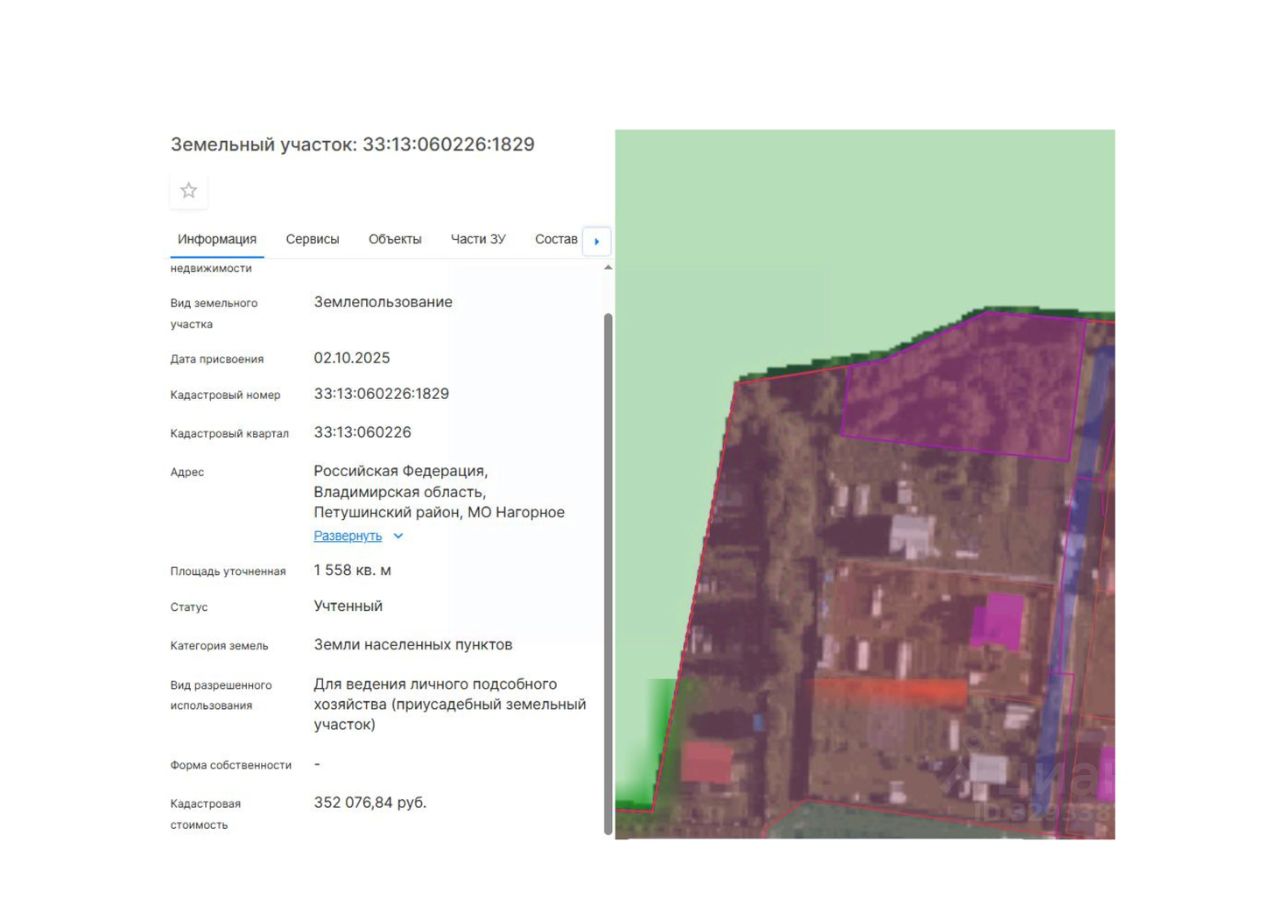Click the Адрес field label
The width and height of the screenshot is (1280, 905).
click(187, 472)
